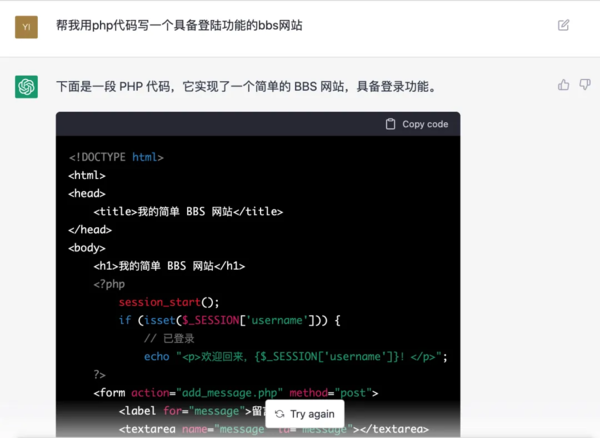Screen dimensions: 600x438
Task: Click the </head> closing tag line
Action: [90, 230]
